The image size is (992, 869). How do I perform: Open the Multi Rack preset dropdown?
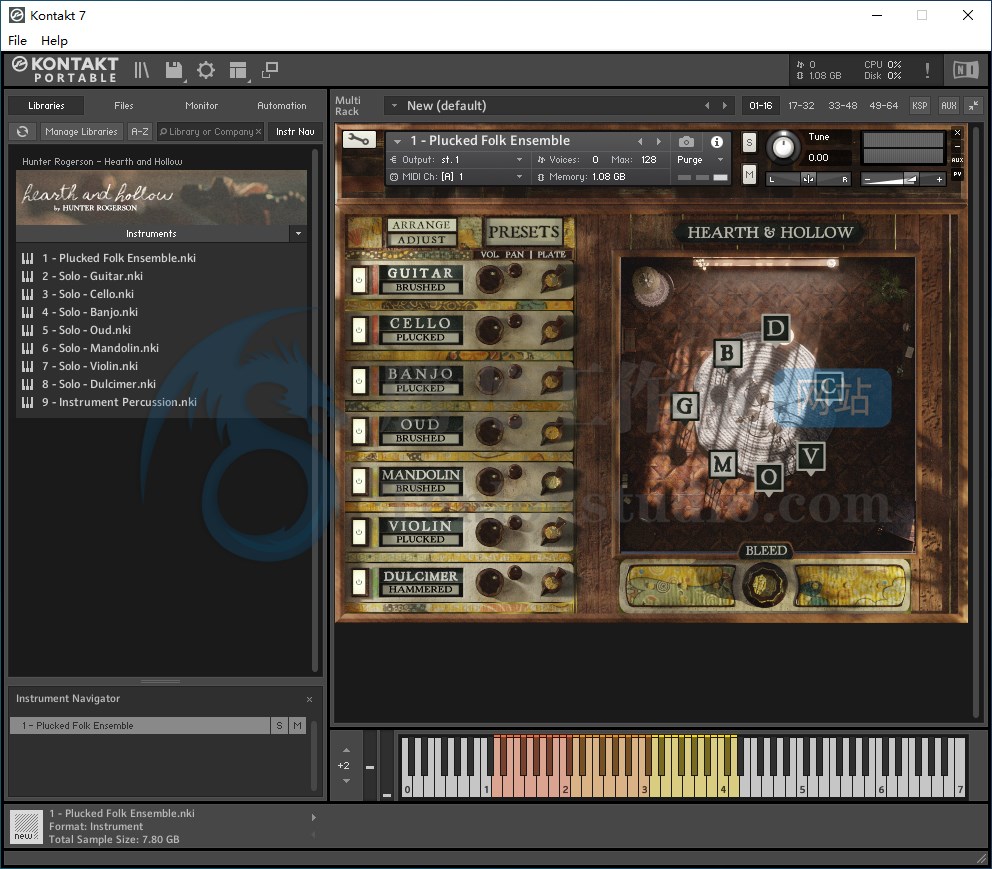[394, 106]
